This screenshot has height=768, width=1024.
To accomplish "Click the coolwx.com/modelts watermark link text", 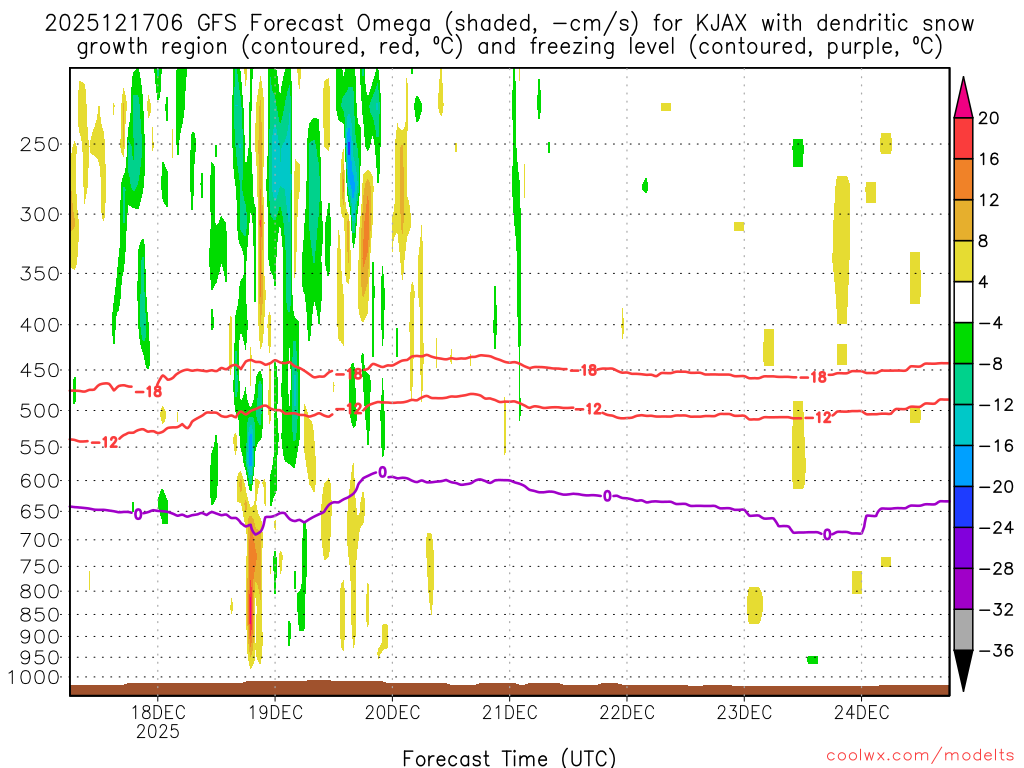I will [x=920, y=756].
